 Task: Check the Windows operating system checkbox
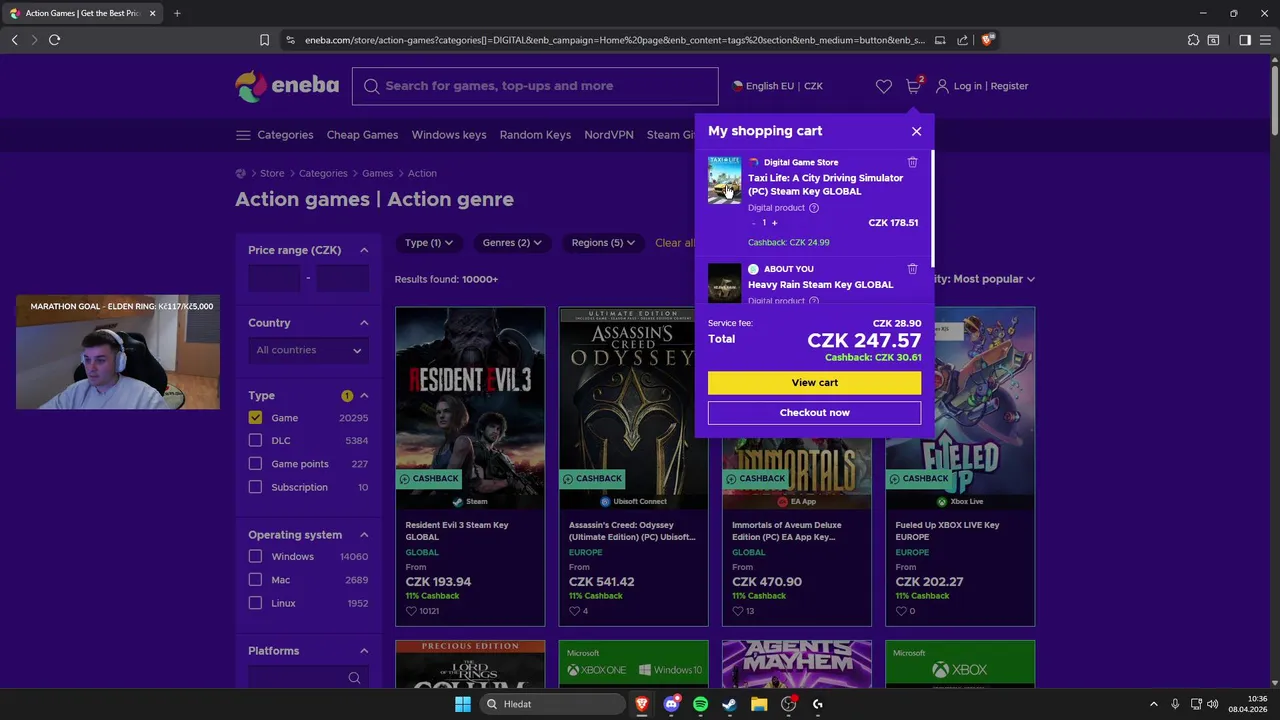255,557
